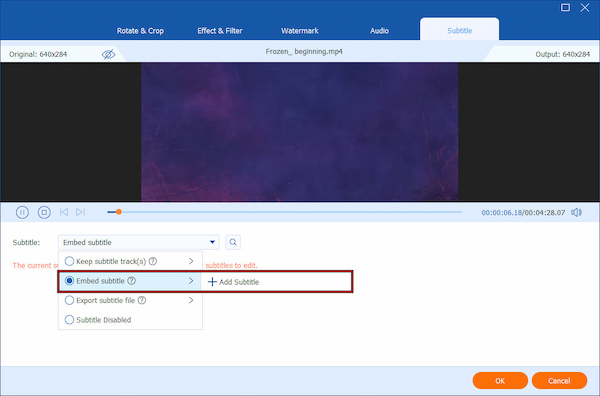Click the Output: 640x284 label
The height and width of the screenshot is (396, 600).
coord(562,54)
